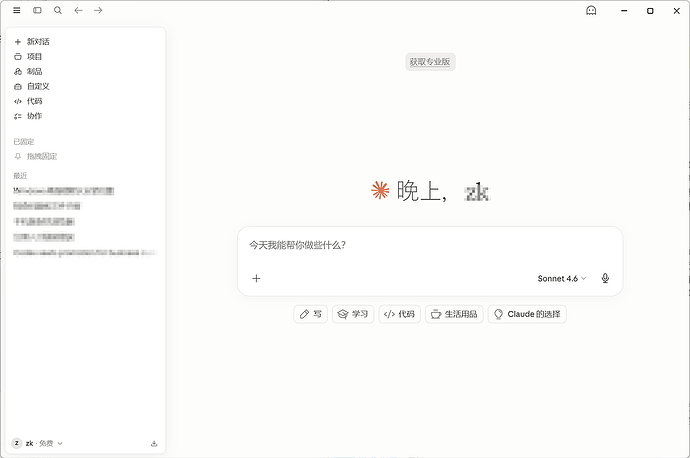
Task: Open the first recent conversation
Action: [63, 191]
